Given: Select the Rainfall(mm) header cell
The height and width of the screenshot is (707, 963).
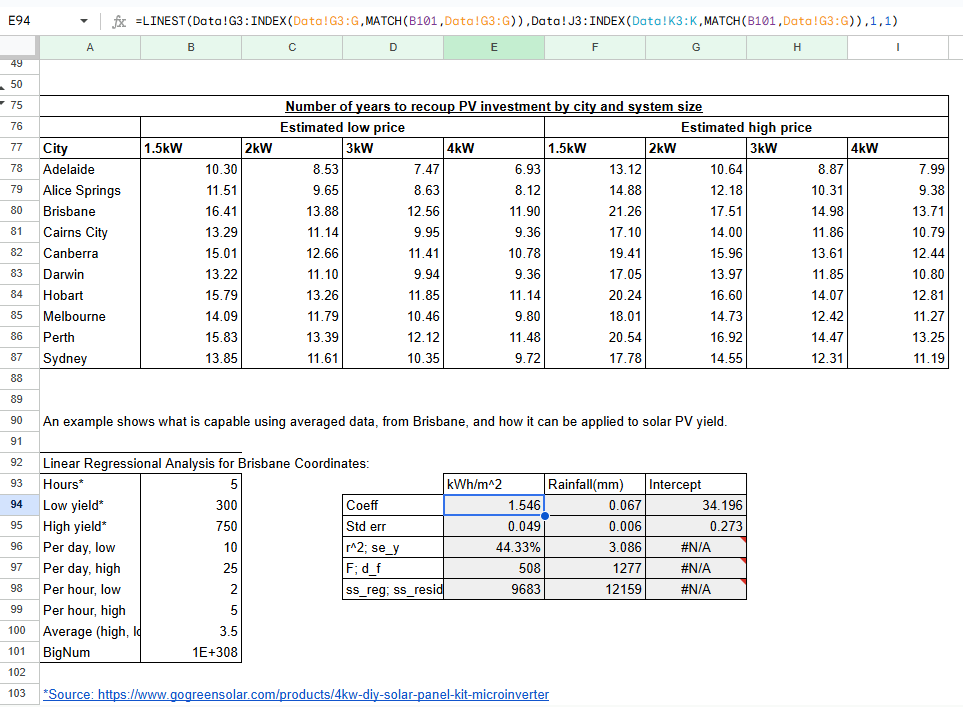Looking at the screenshot, I should tap(595, 484).
